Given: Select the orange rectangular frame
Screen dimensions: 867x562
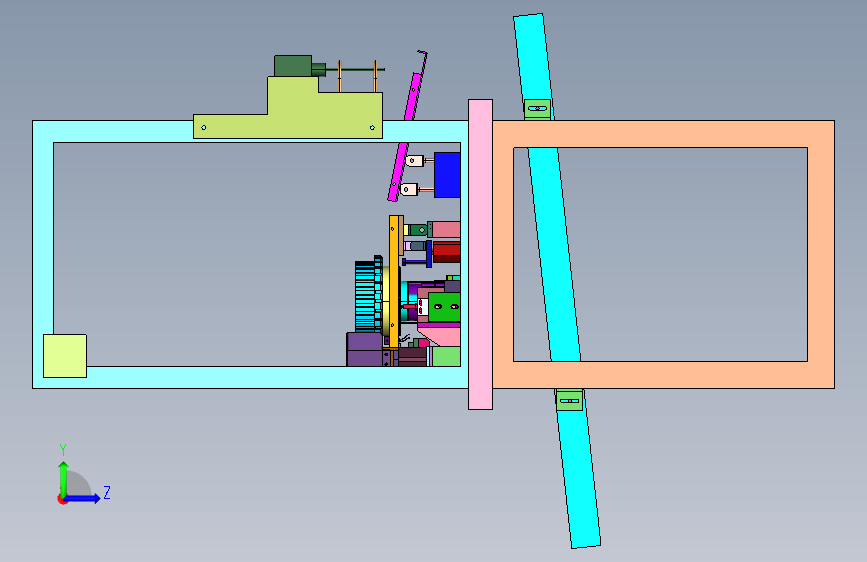Looking at the screenshot, I should coord(664,134).
